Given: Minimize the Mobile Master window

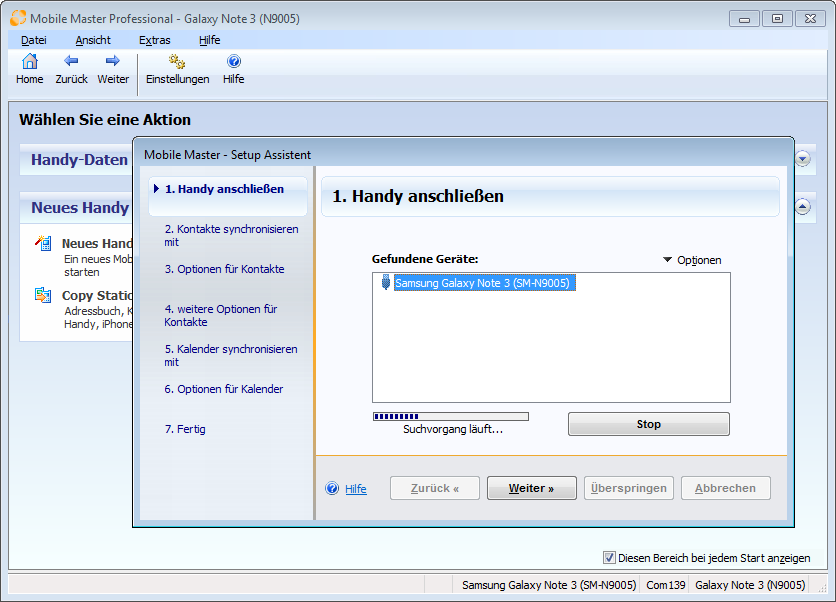Looking at the screenshot, I should click(x=744, y=19).
